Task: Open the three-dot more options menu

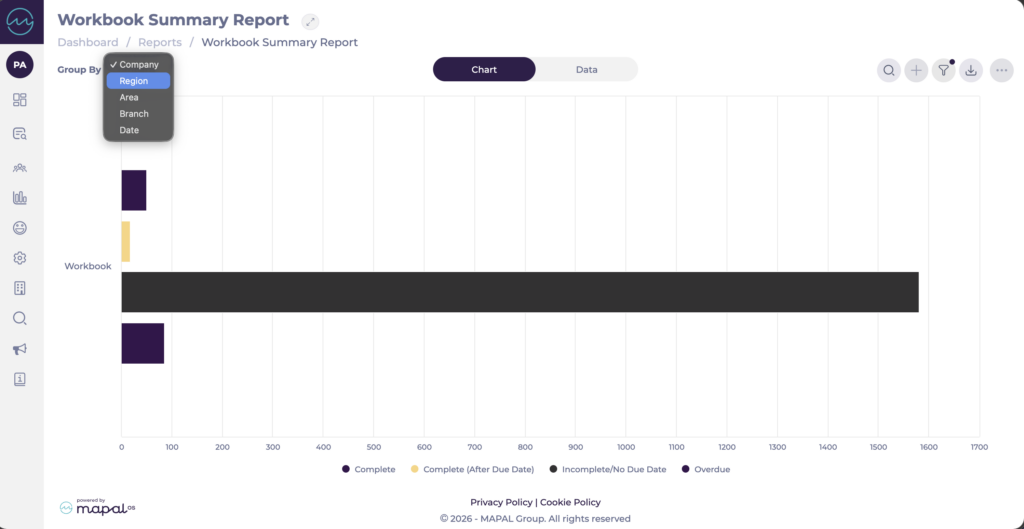Action: tap(1001, 70)
